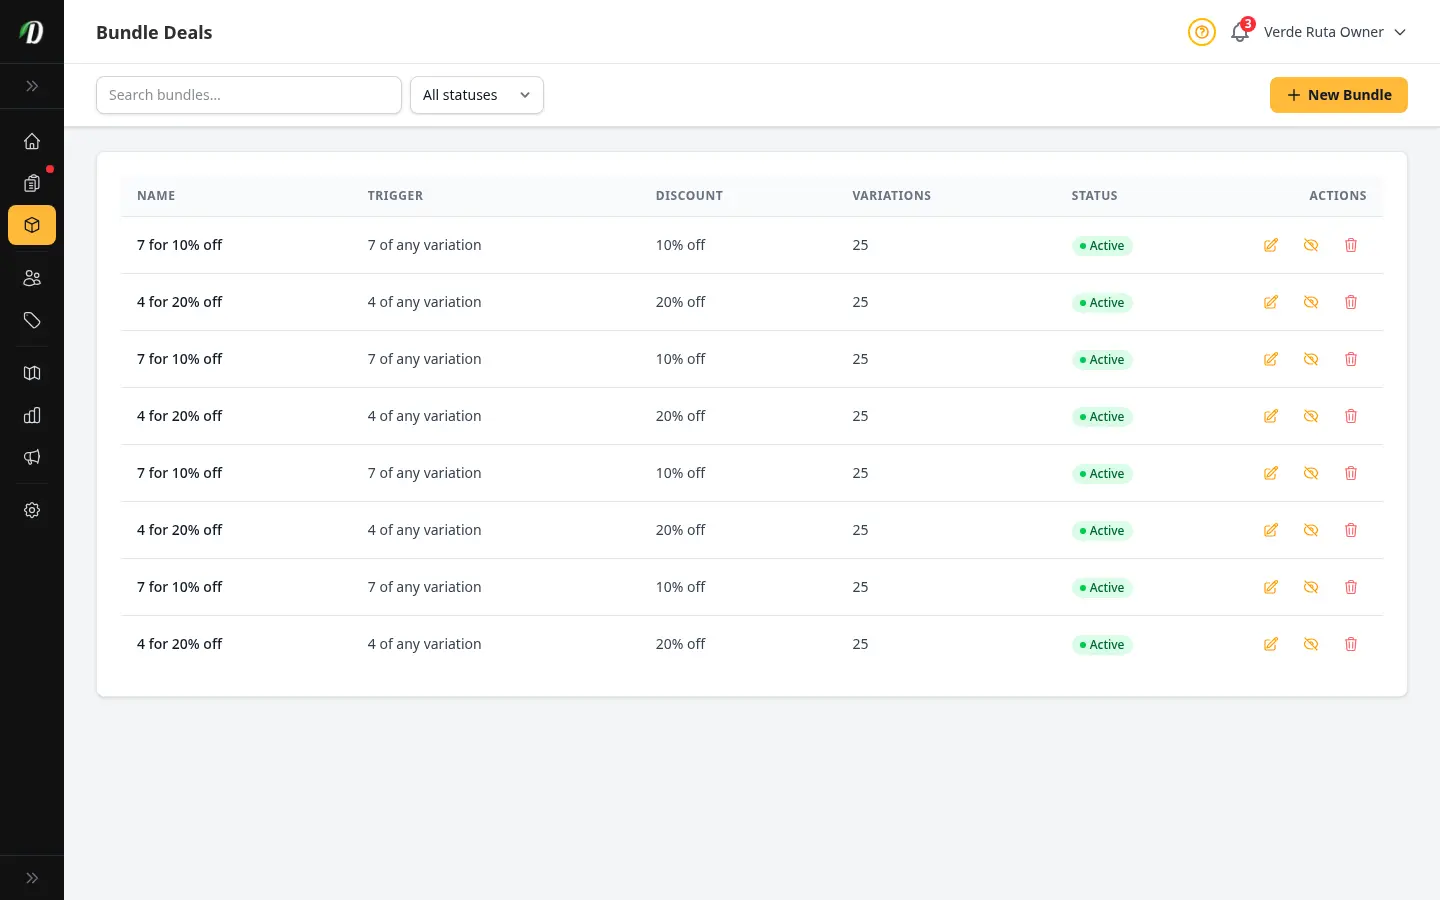Toggle visibility of second row bundle

(x=1311, y=302)
